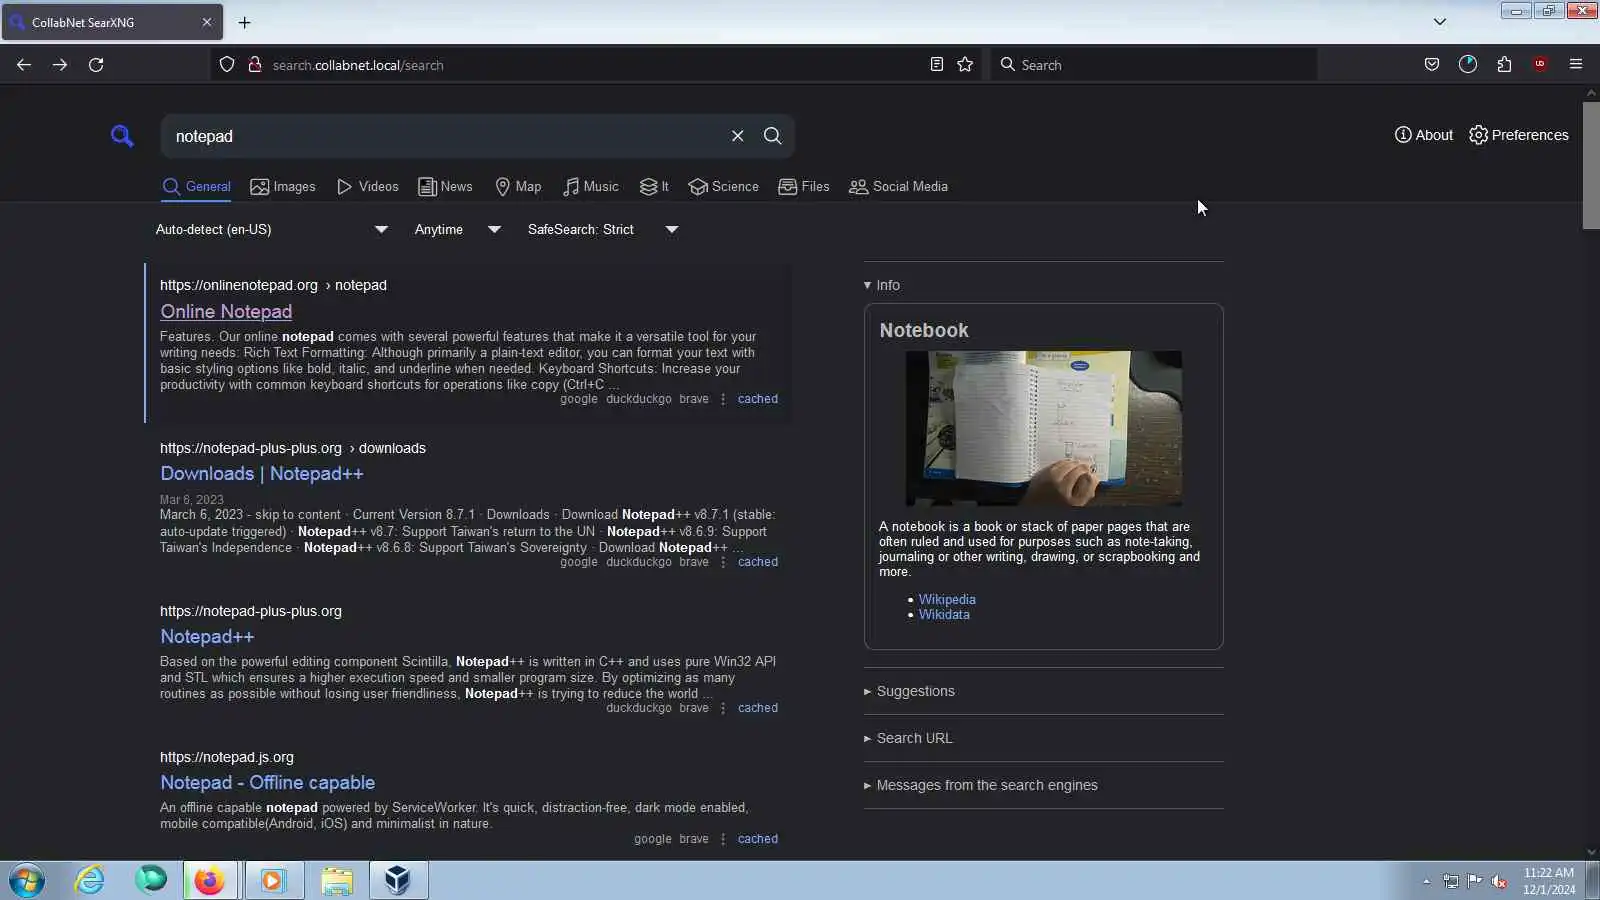Show site security lock information
1600x900 pixels.
pos(254,65)
